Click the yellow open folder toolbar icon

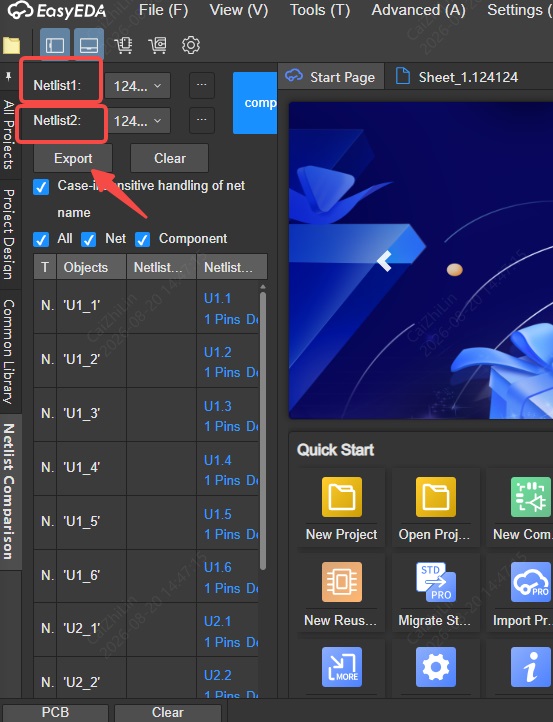(x=11, y=45)
